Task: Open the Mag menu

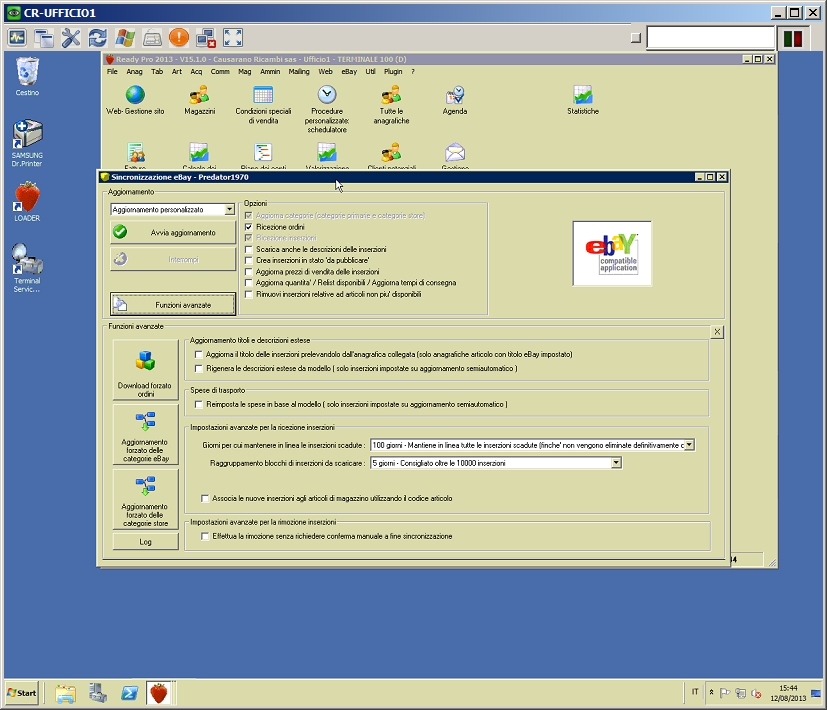Action: pyautogui.click(x=245, y=72)
